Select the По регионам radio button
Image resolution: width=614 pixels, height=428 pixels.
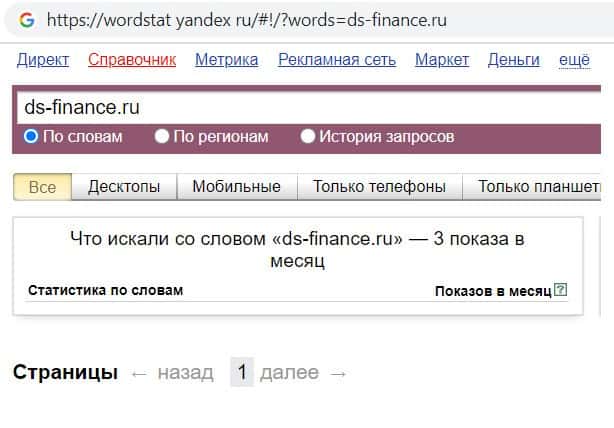162,136
